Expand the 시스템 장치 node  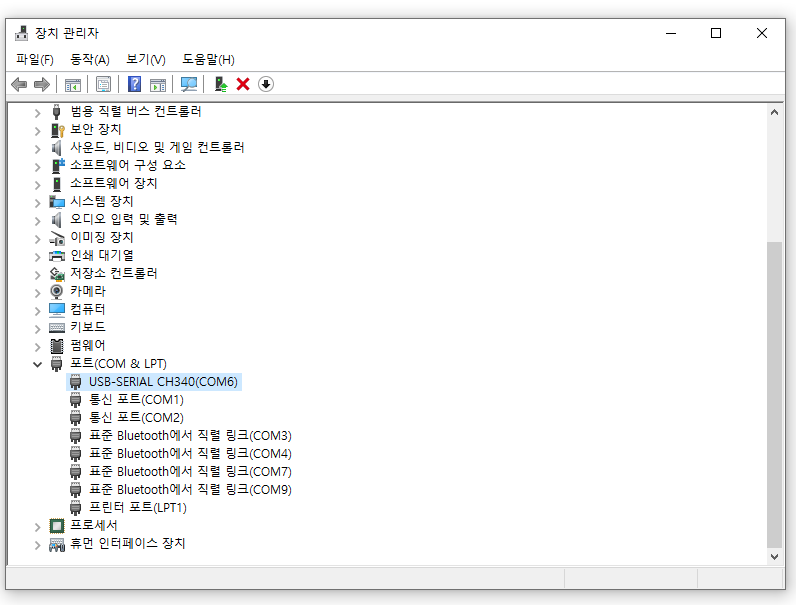(x=37, y=202)
